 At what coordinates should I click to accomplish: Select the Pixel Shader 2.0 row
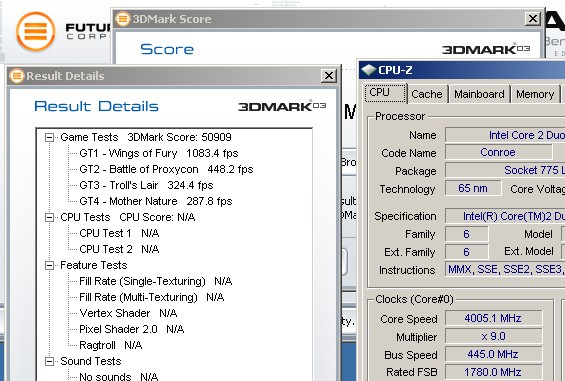[x=132, y=329]
